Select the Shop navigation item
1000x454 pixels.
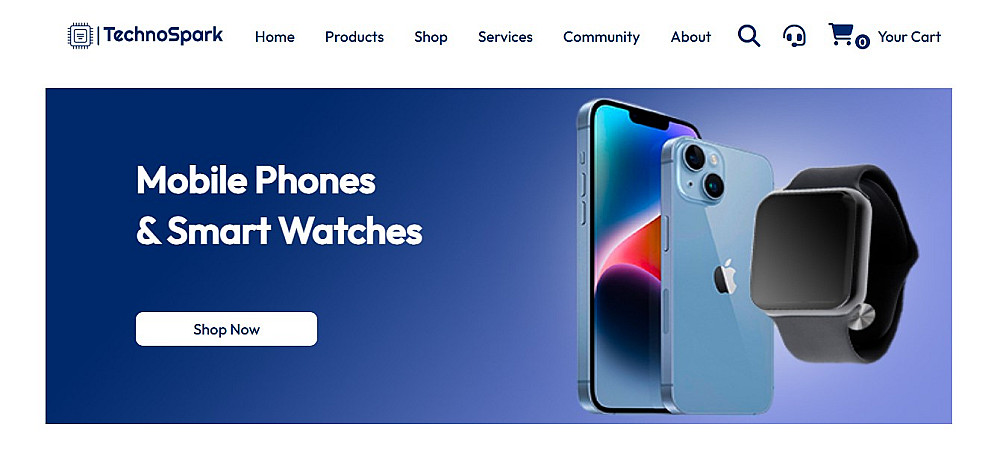pyautogui.click(x=430, y=37)
